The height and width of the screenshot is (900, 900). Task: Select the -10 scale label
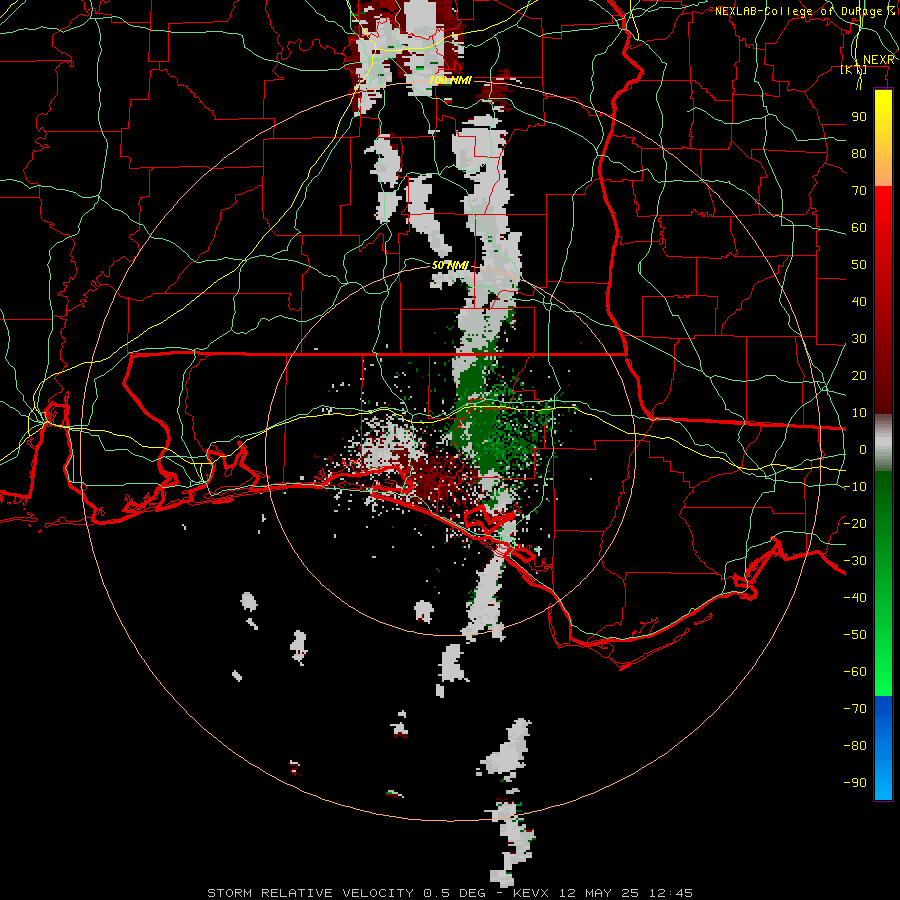click(855, 487)
